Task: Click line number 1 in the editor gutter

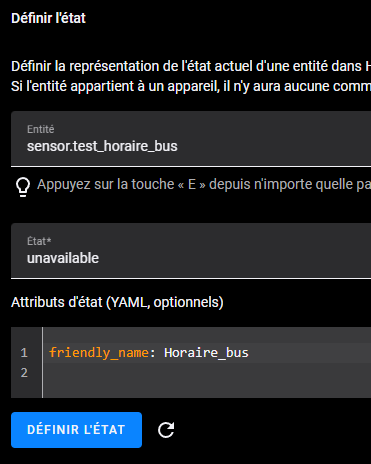Action: pos(24,353)
